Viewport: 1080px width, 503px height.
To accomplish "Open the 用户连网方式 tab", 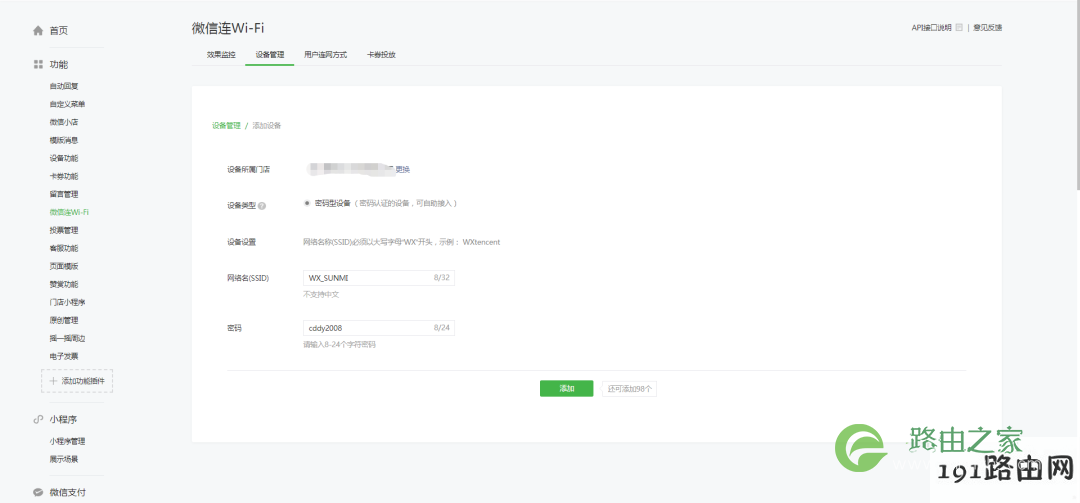I will 325,54.
